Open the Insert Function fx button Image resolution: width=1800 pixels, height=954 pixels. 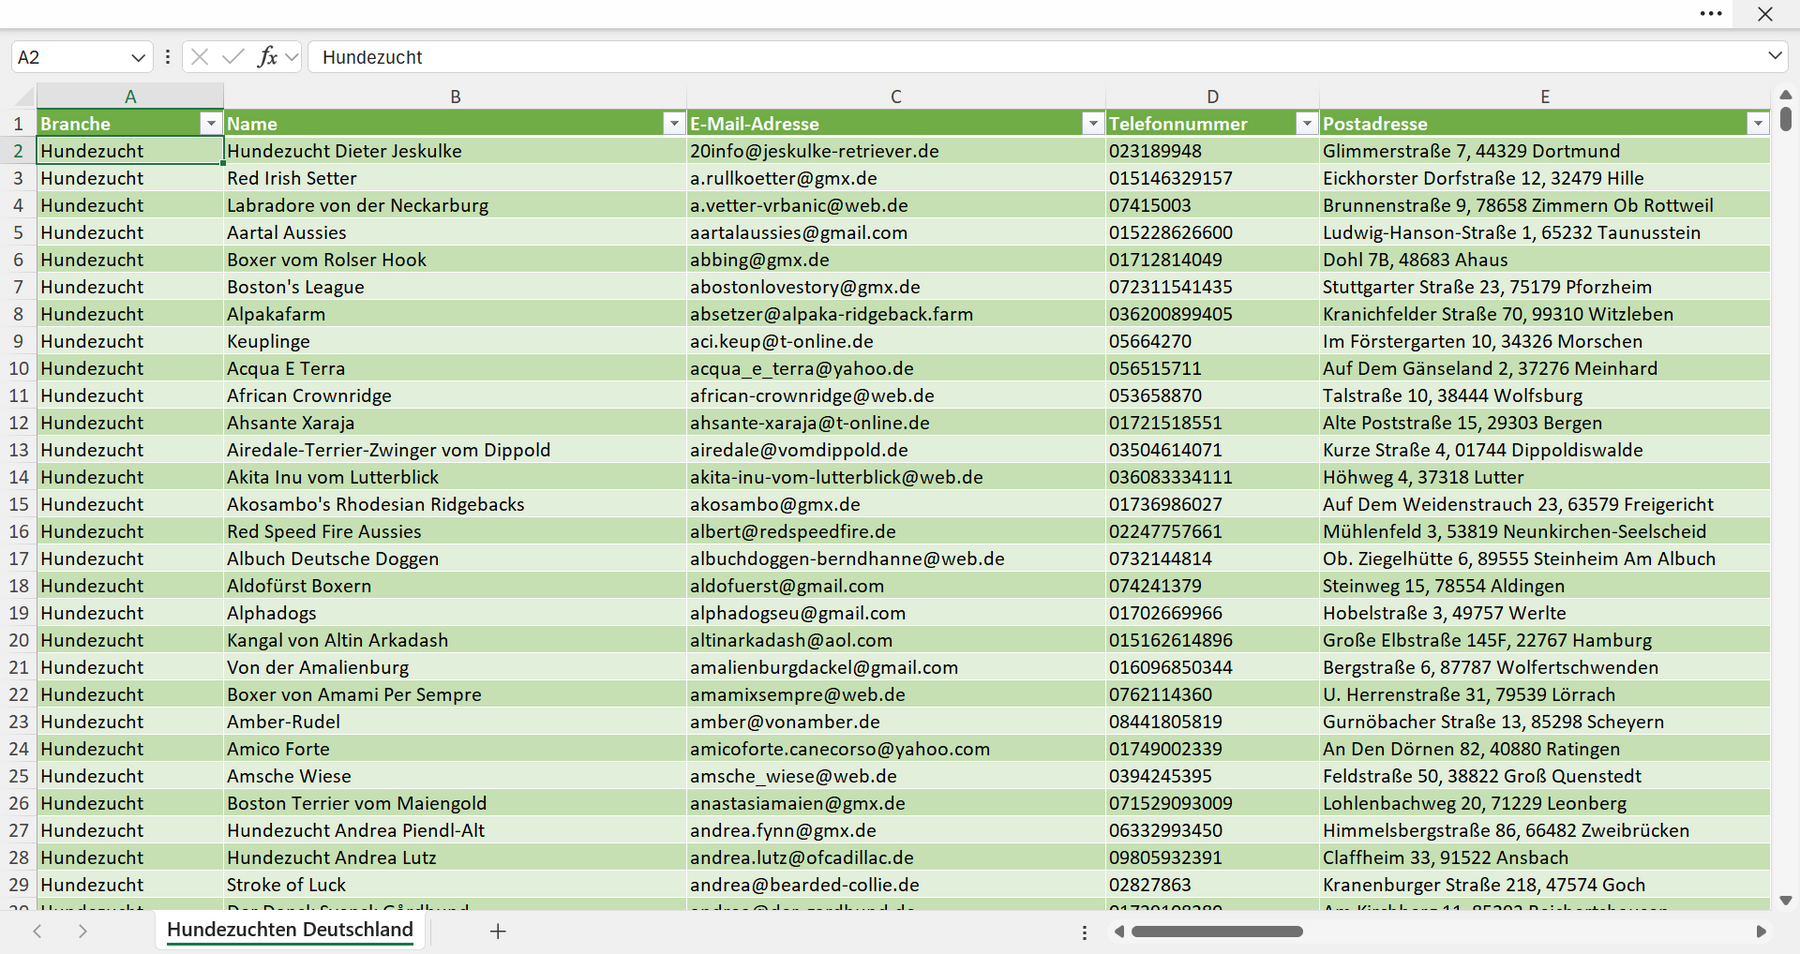click(267, 57)
